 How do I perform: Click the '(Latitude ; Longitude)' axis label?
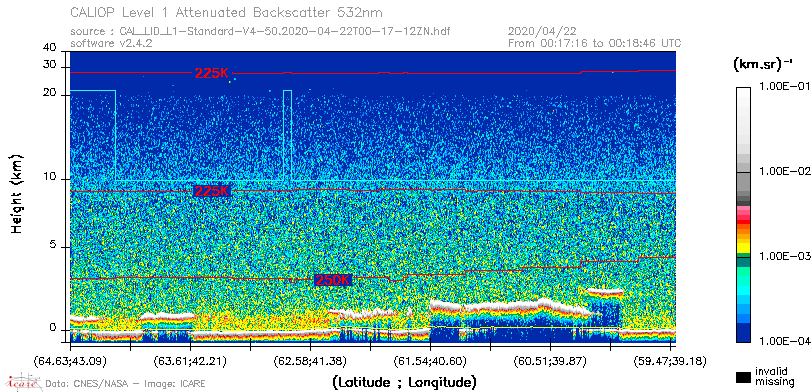click(x=403, y=383)
